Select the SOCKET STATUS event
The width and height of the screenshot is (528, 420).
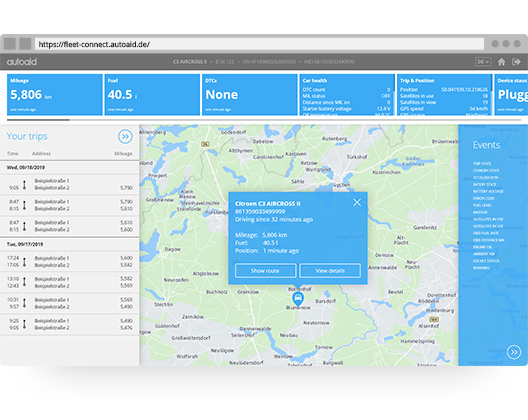486,261
